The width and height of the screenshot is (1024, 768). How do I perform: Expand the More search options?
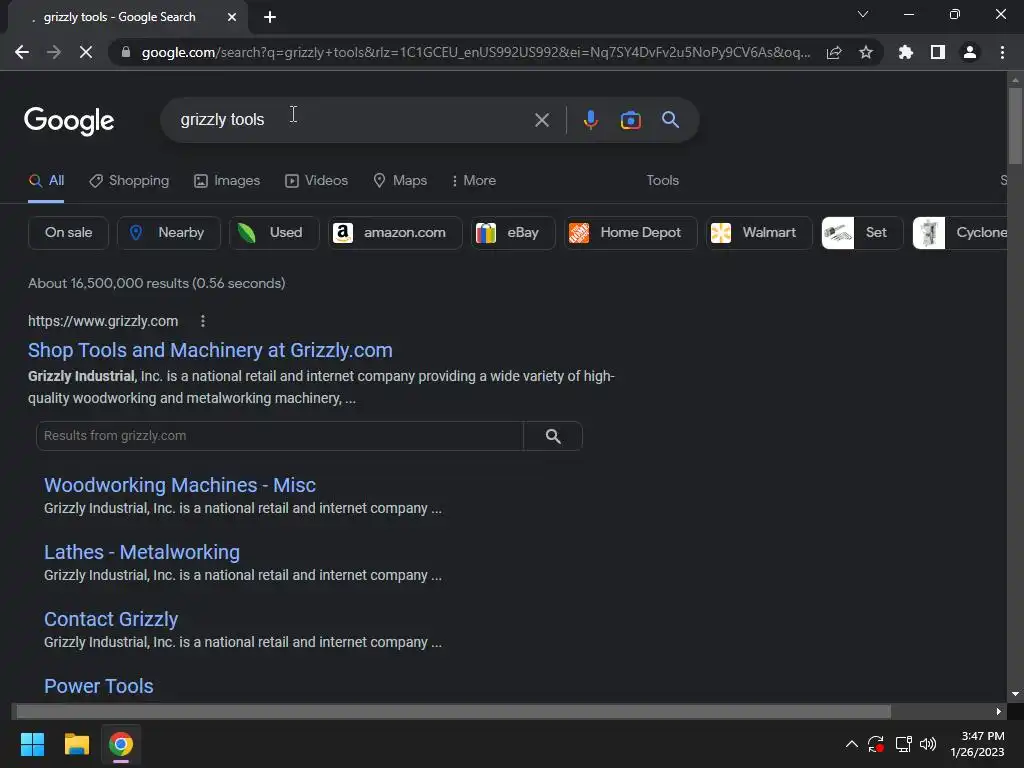(x=473, y=181)
